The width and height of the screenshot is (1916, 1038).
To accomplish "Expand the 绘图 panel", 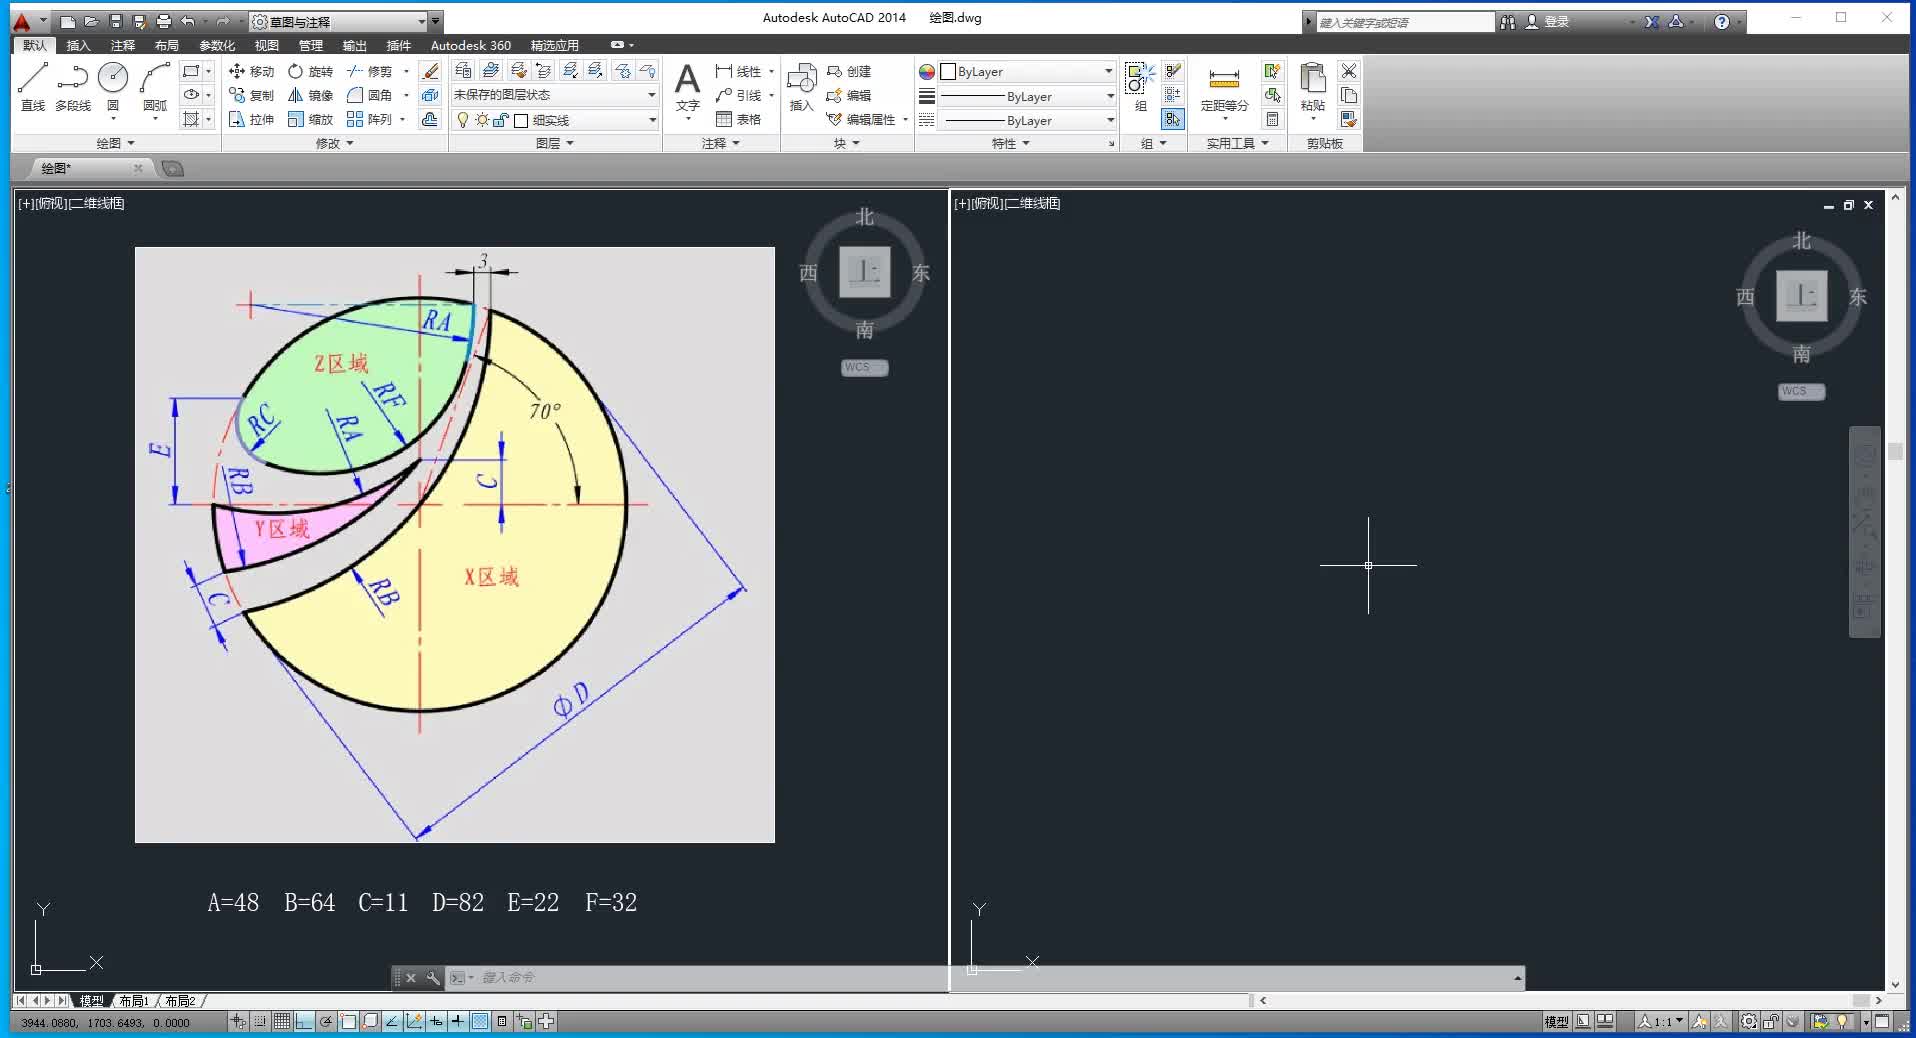I will click(115, 143).
